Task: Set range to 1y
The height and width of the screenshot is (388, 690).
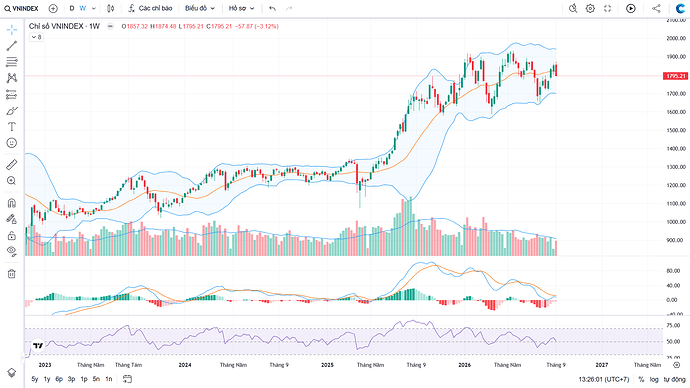Action: tap(47, 379)
